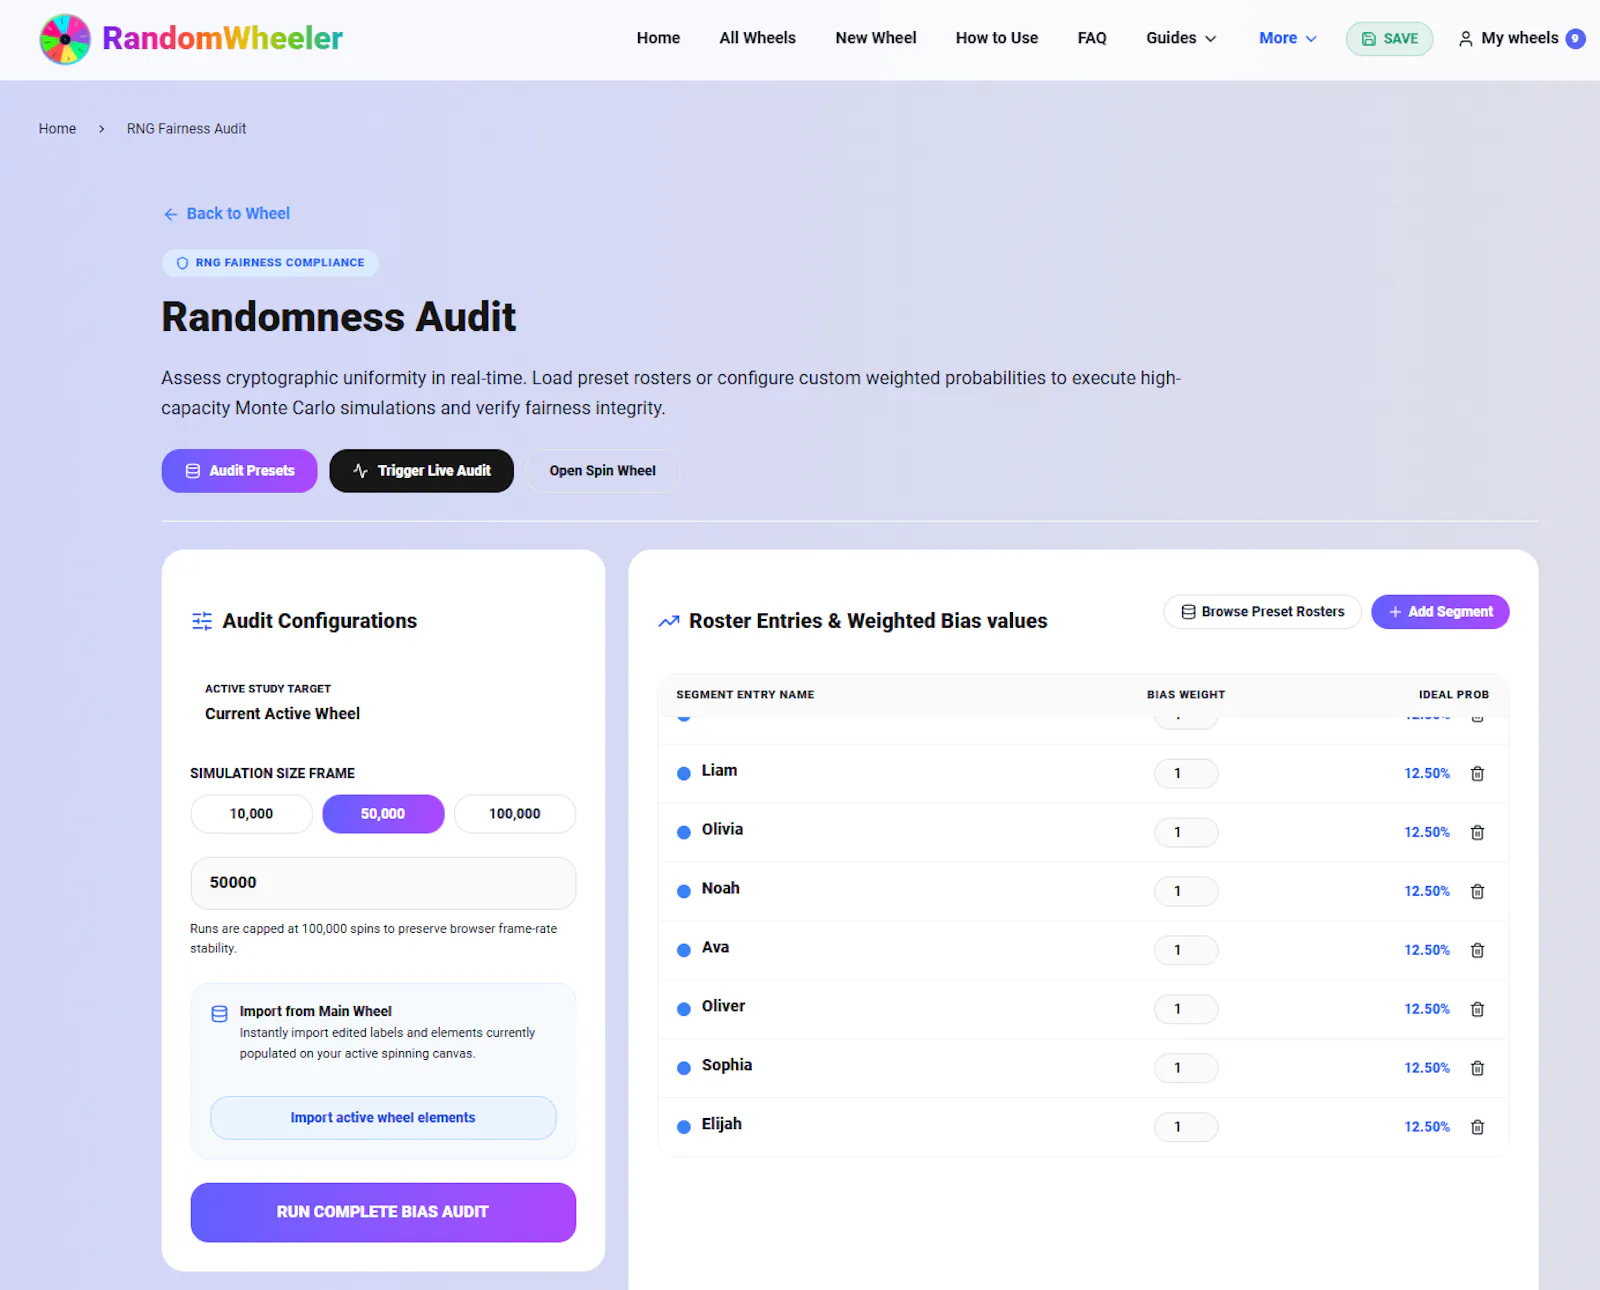The height and width of the screenshot is (1290, 1600).
Task: Edit Sophia's bias weight field
Action: pyautogui.click(x=1186, y=1068)
